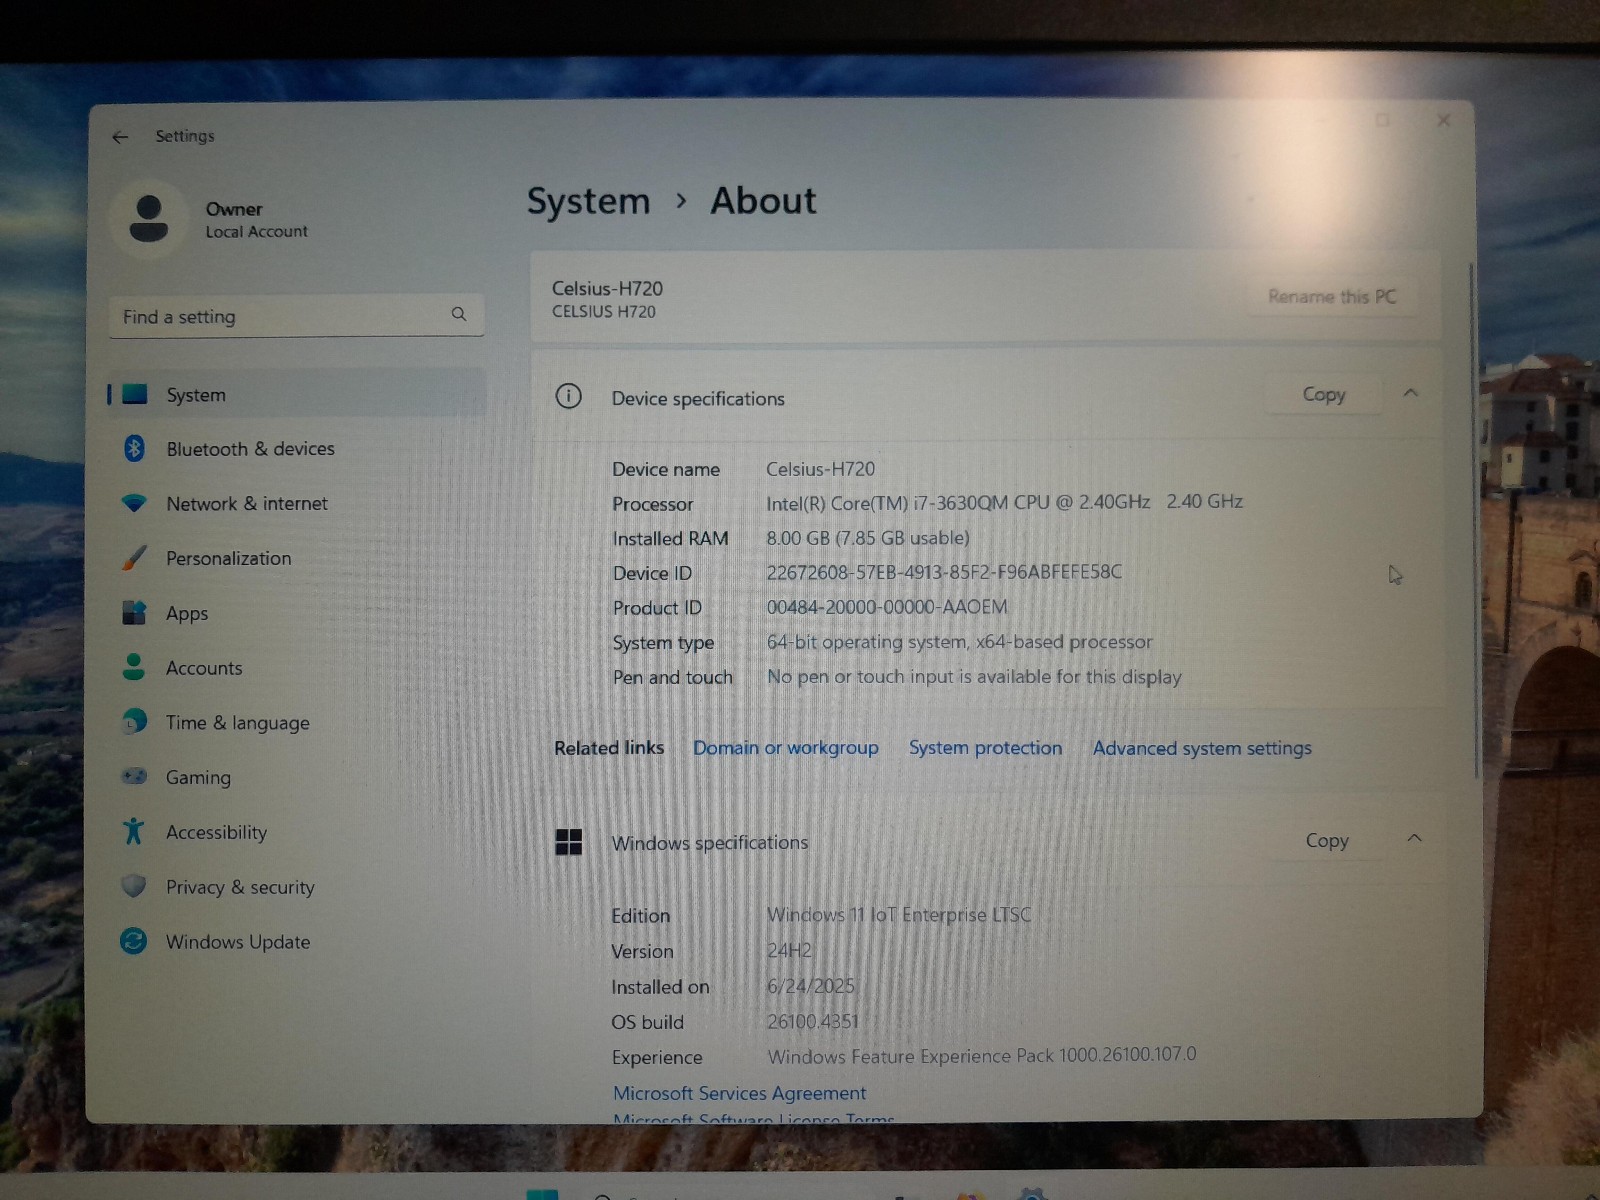The image size is (1600, 1200).
Task: Click Product ID 00484-20000-00000-AAOEM
Action: pyautogui.click(x=887, y=607)
